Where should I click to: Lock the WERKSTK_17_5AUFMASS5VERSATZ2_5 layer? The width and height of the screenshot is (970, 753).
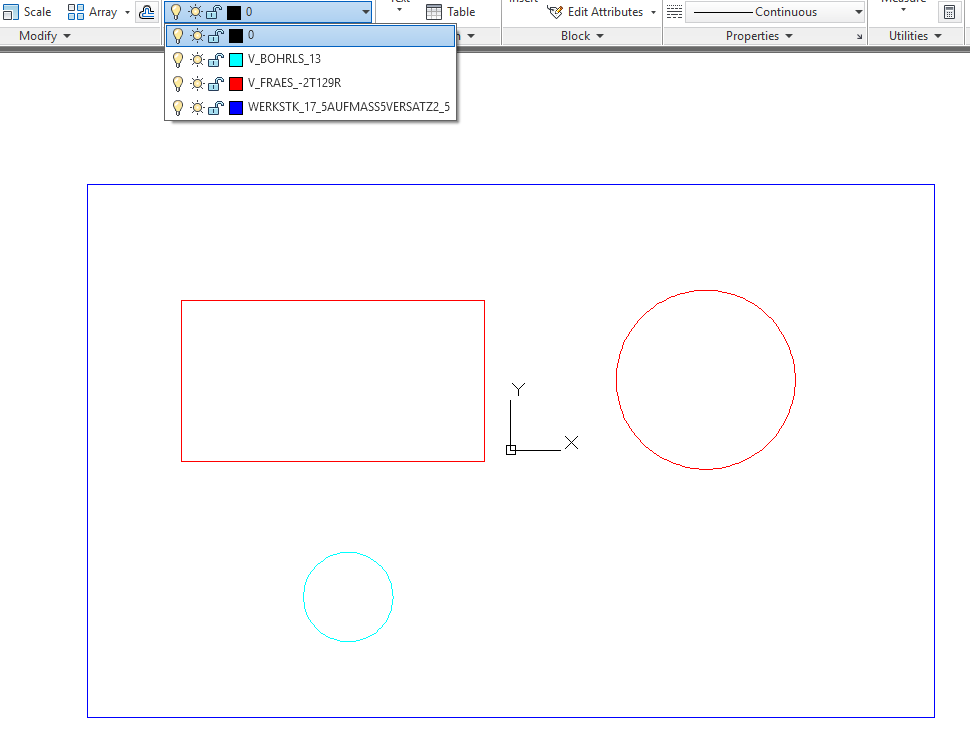click(x=214, y=107)
